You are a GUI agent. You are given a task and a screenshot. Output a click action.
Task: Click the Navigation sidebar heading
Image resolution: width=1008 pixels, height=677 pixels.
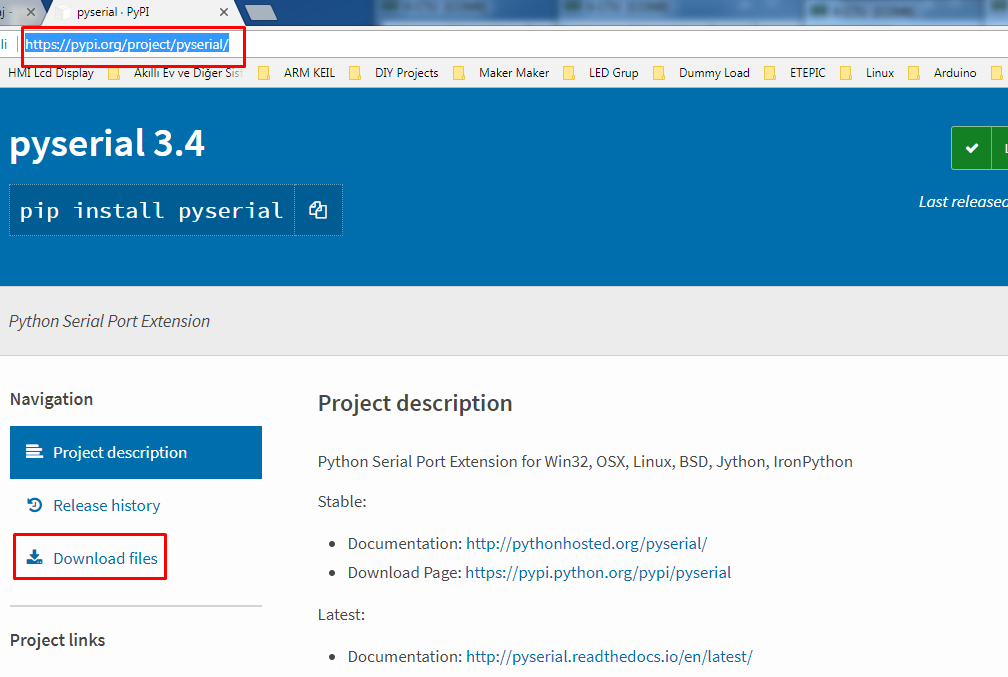51,399
